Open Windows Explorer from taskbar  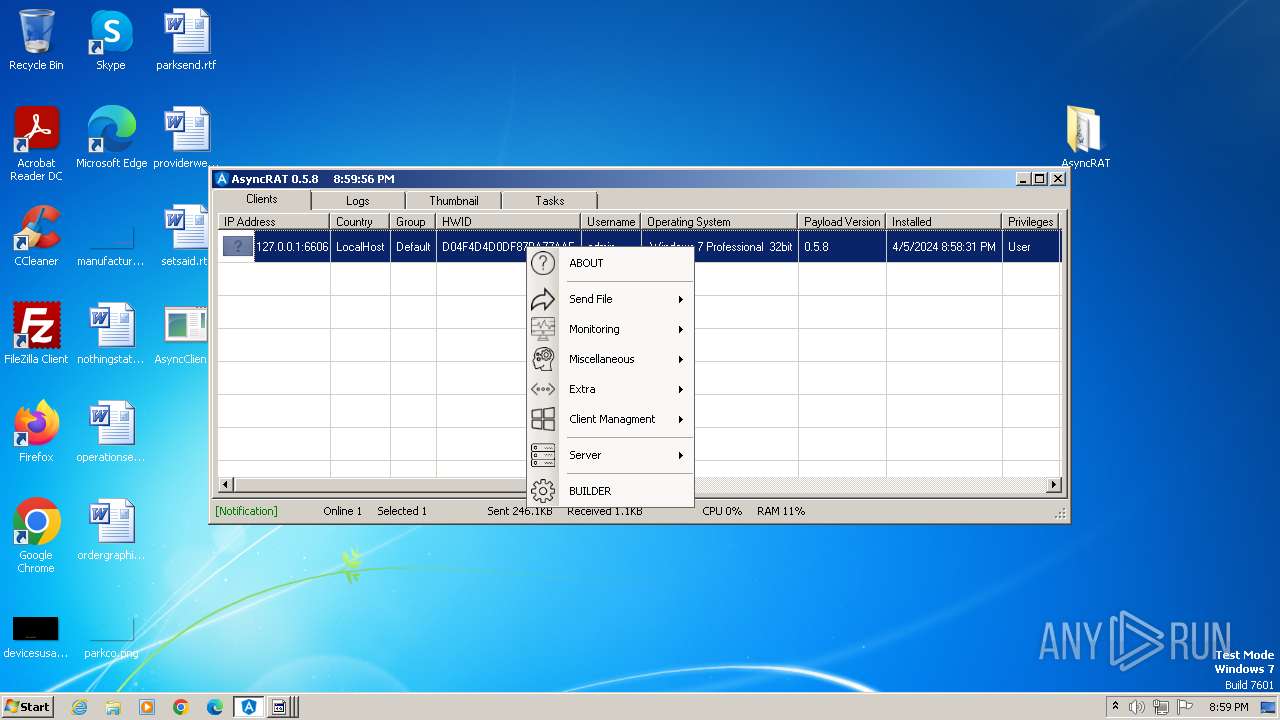113,707
